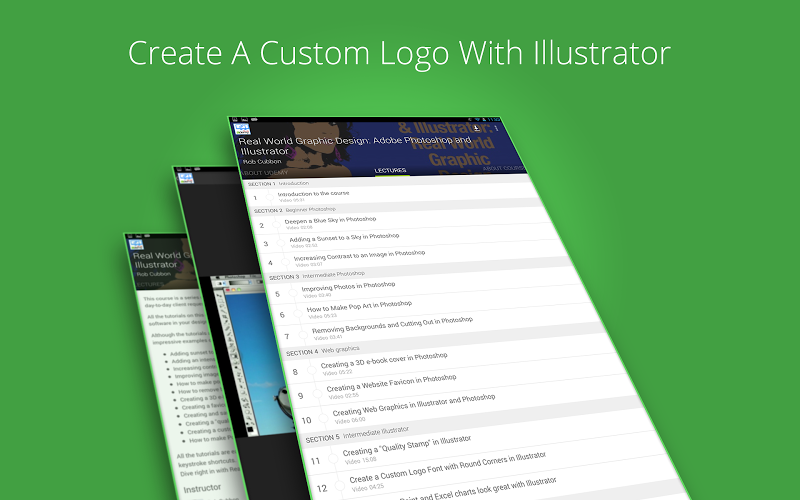Click the 'Real World Graphic Design' course title
Screen dimensions: 800x500
[x=355, y=145]
